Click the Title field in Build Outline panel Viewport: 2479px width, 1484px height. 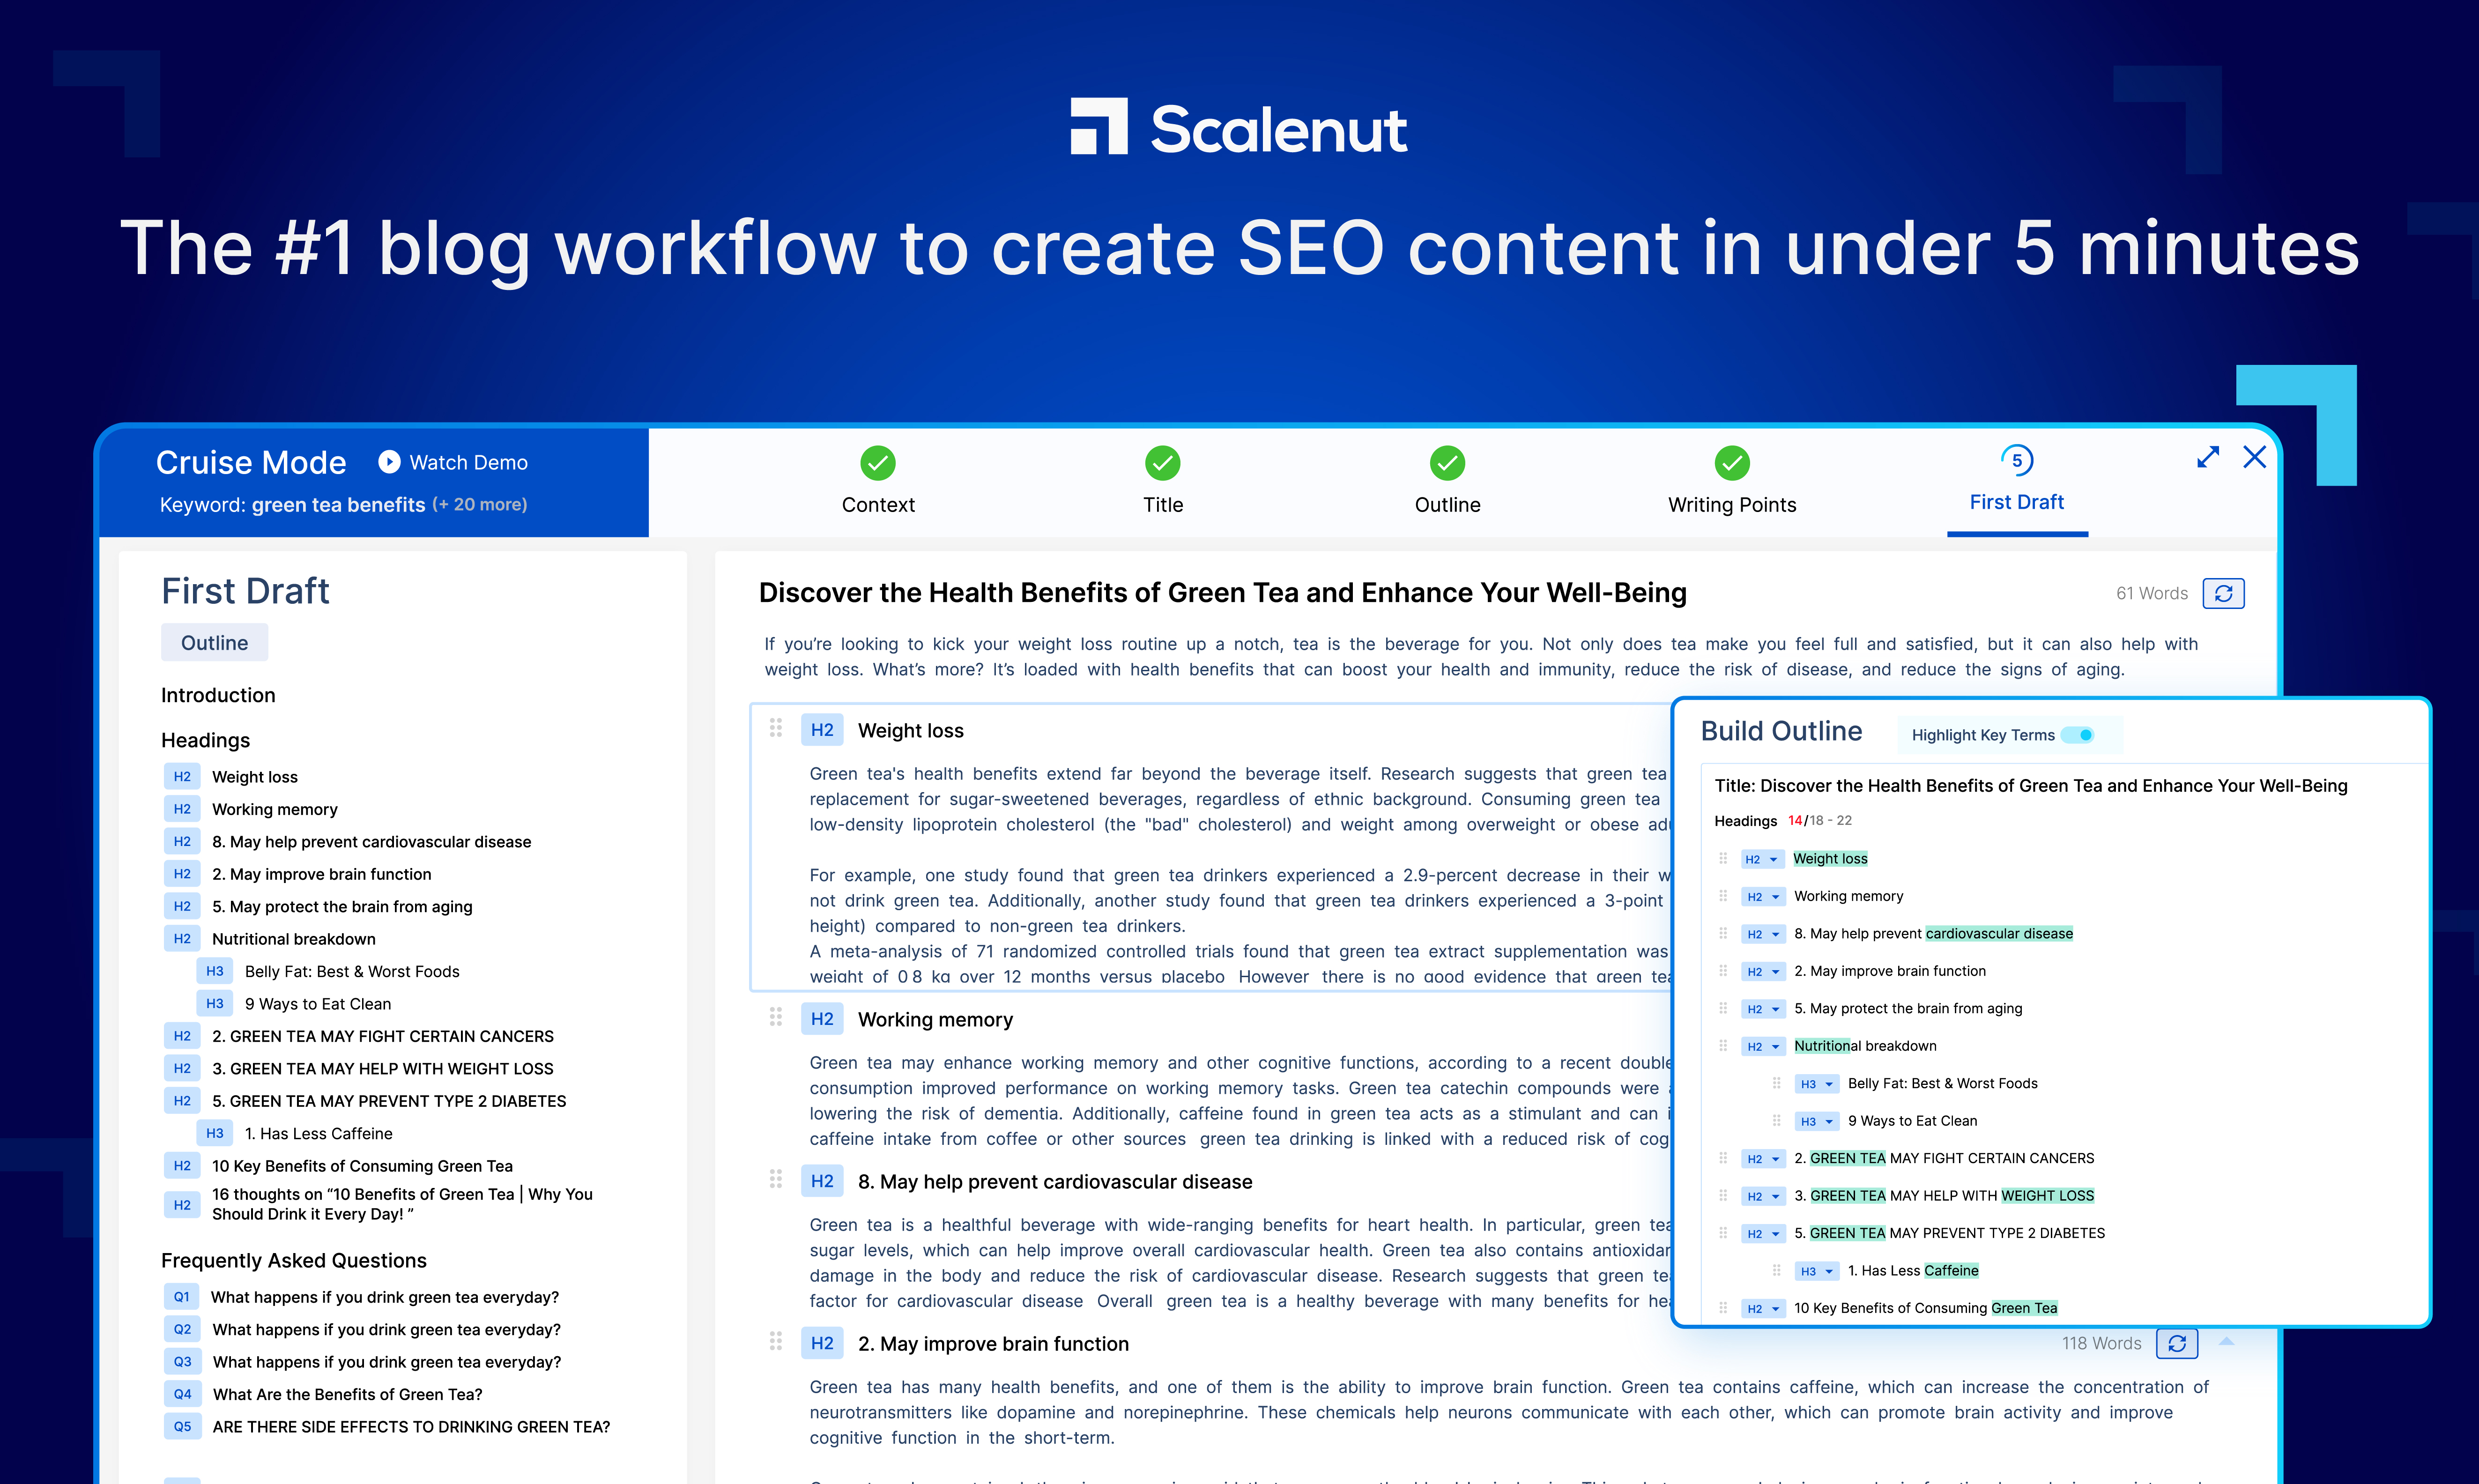[x=2030, y=786]
